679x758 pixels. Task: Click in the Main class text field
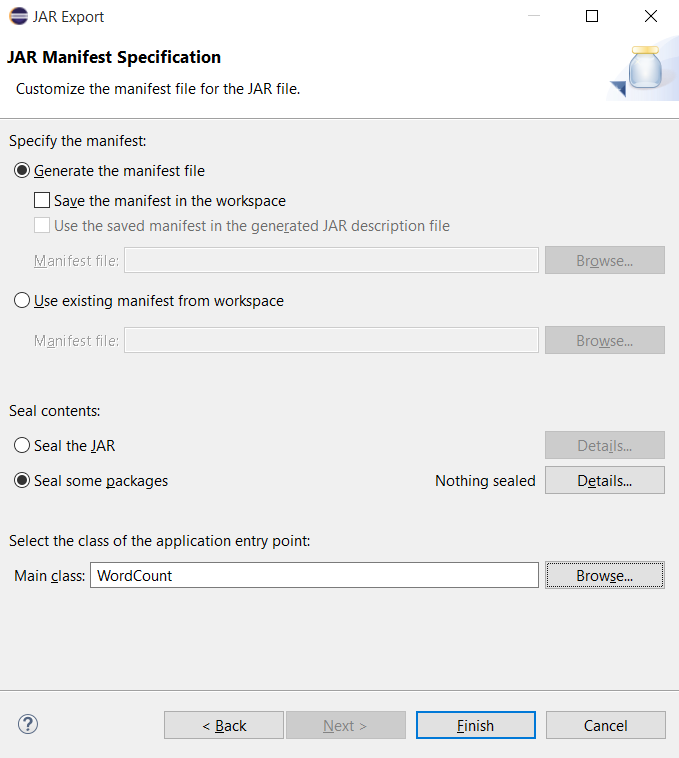(x=314, y=576)
